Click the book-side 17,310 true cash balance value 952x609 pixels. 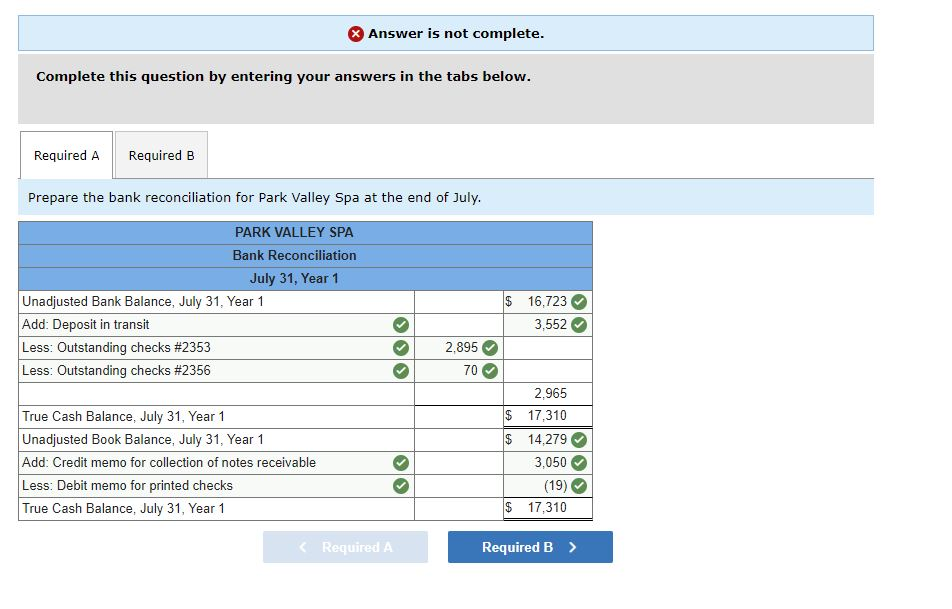point(547,508)
